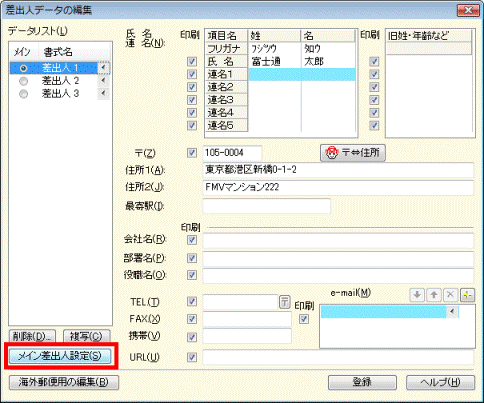484x403 pixels.
Task: Toggle print checkbox for 連名5 row
Action: (x=192, y=125)
